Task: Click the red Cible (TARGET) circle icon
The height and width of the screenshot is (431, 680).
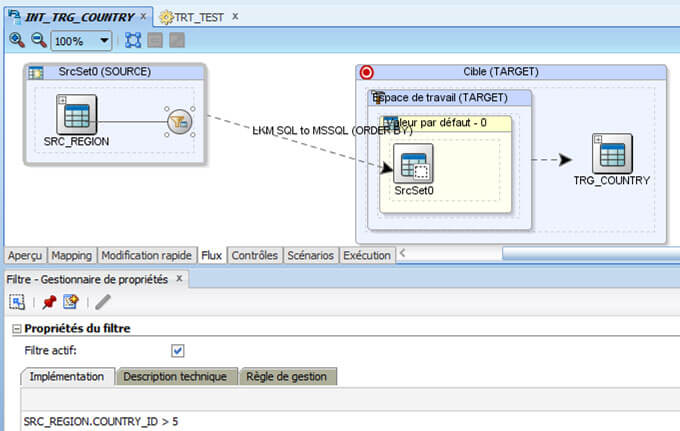Action: coord(366,72)
